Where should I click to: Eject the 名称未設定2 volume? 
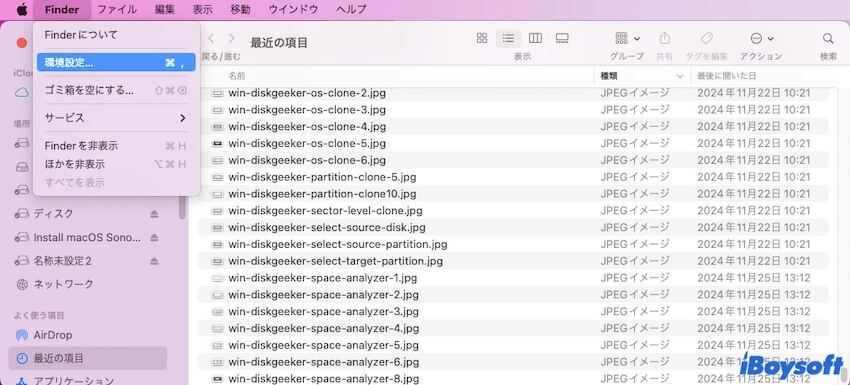pyautogui.click(x=154, y=261)
